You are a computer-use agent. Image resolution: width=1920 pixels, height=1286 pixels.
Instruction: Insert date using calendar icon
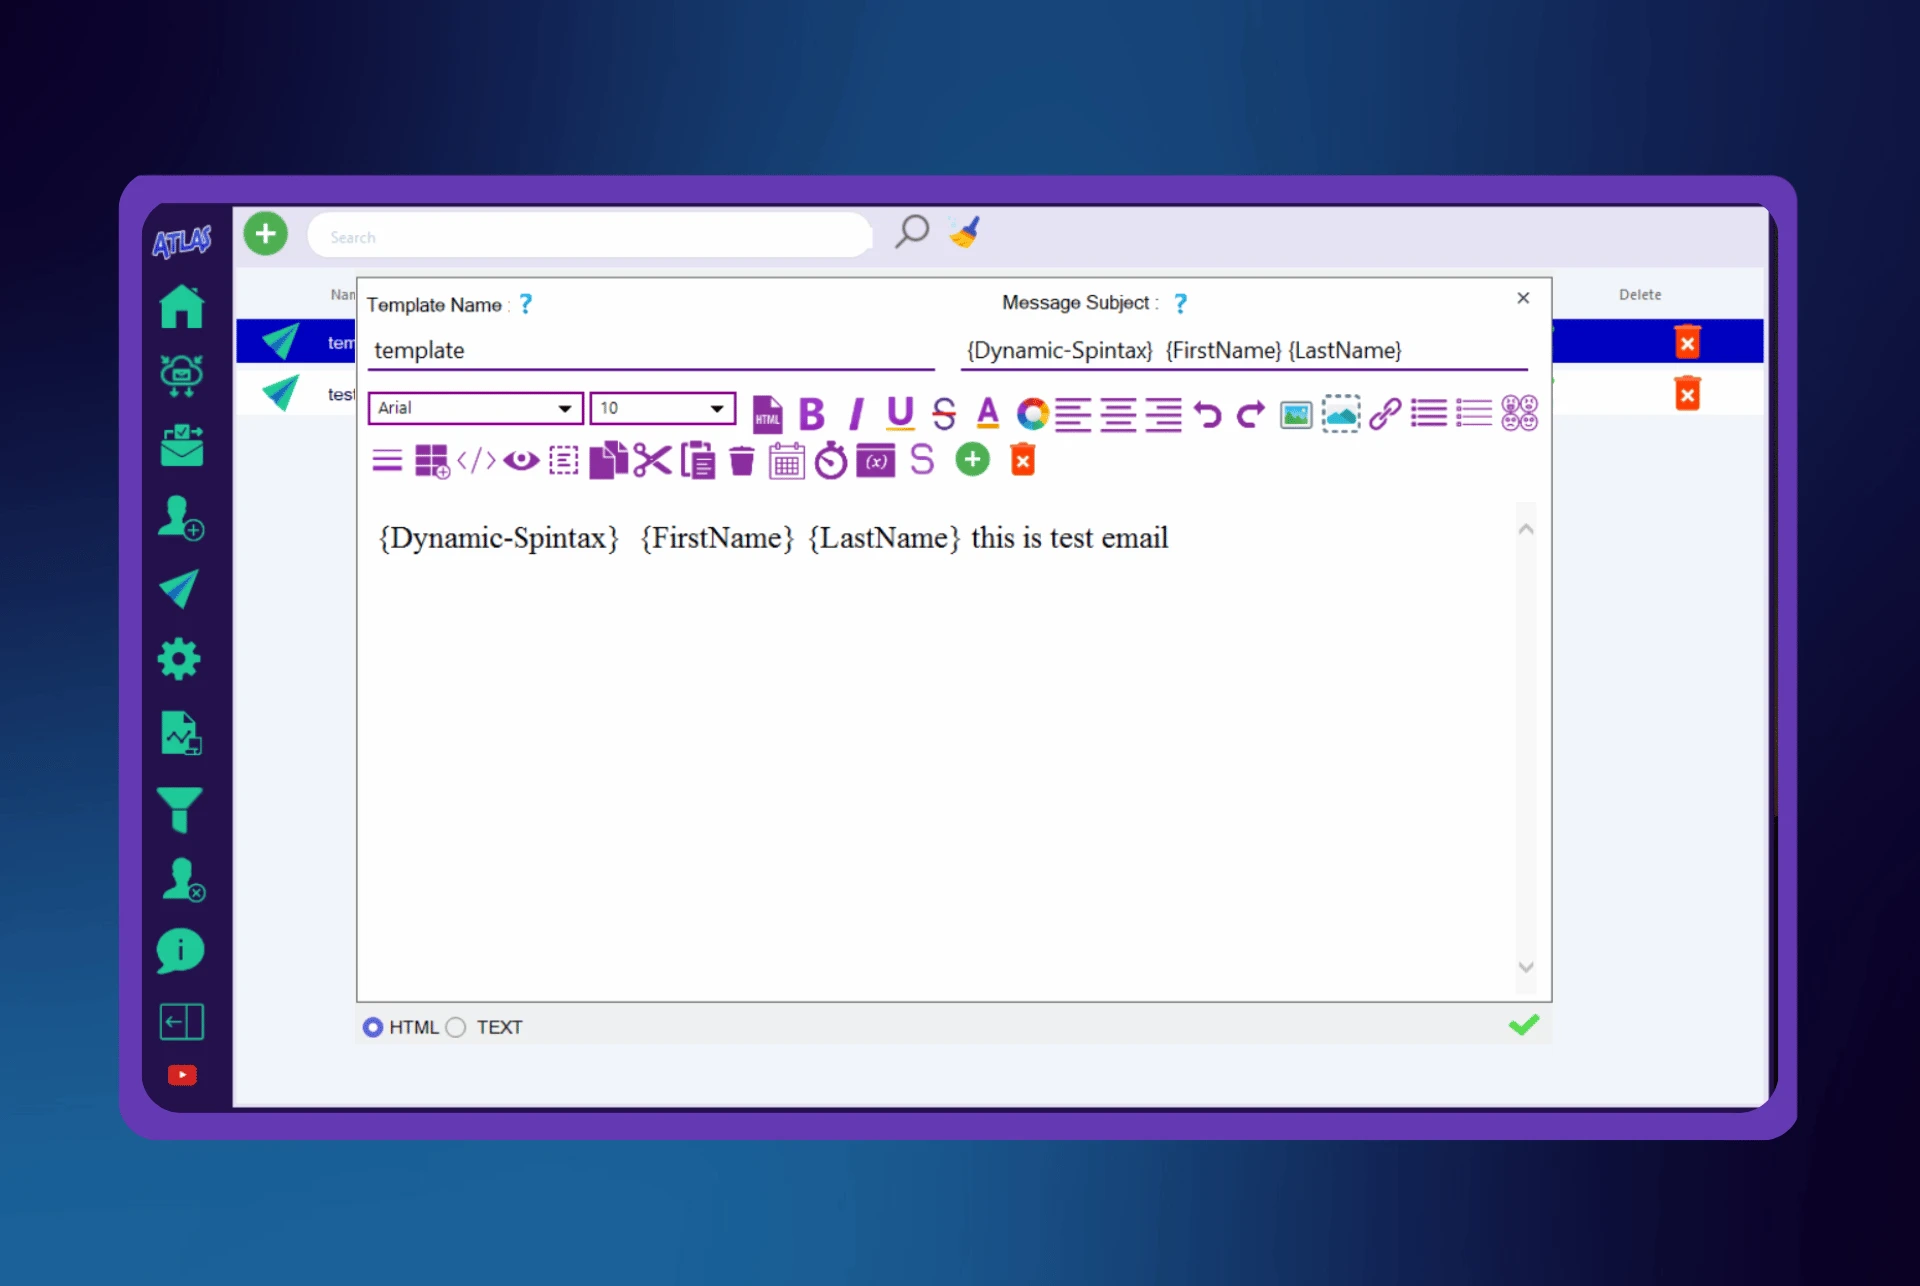(787, 462)
